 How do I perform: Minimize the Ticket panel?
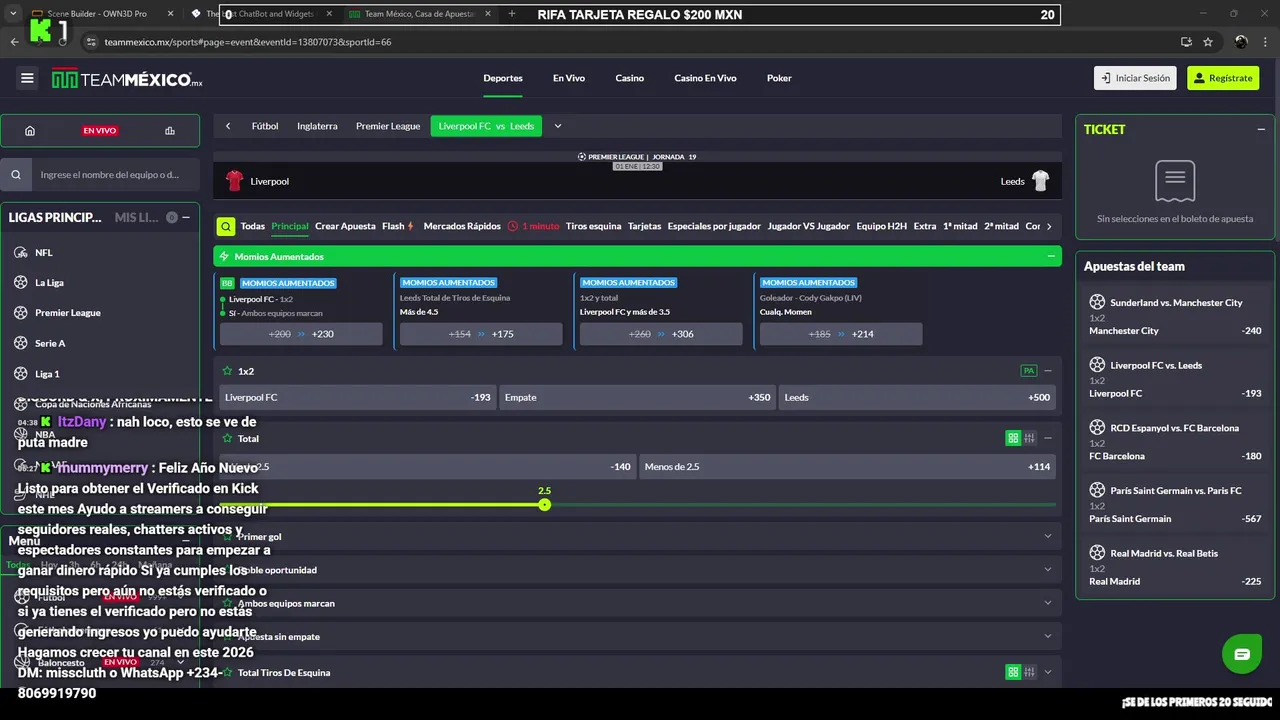[1261, 129]
